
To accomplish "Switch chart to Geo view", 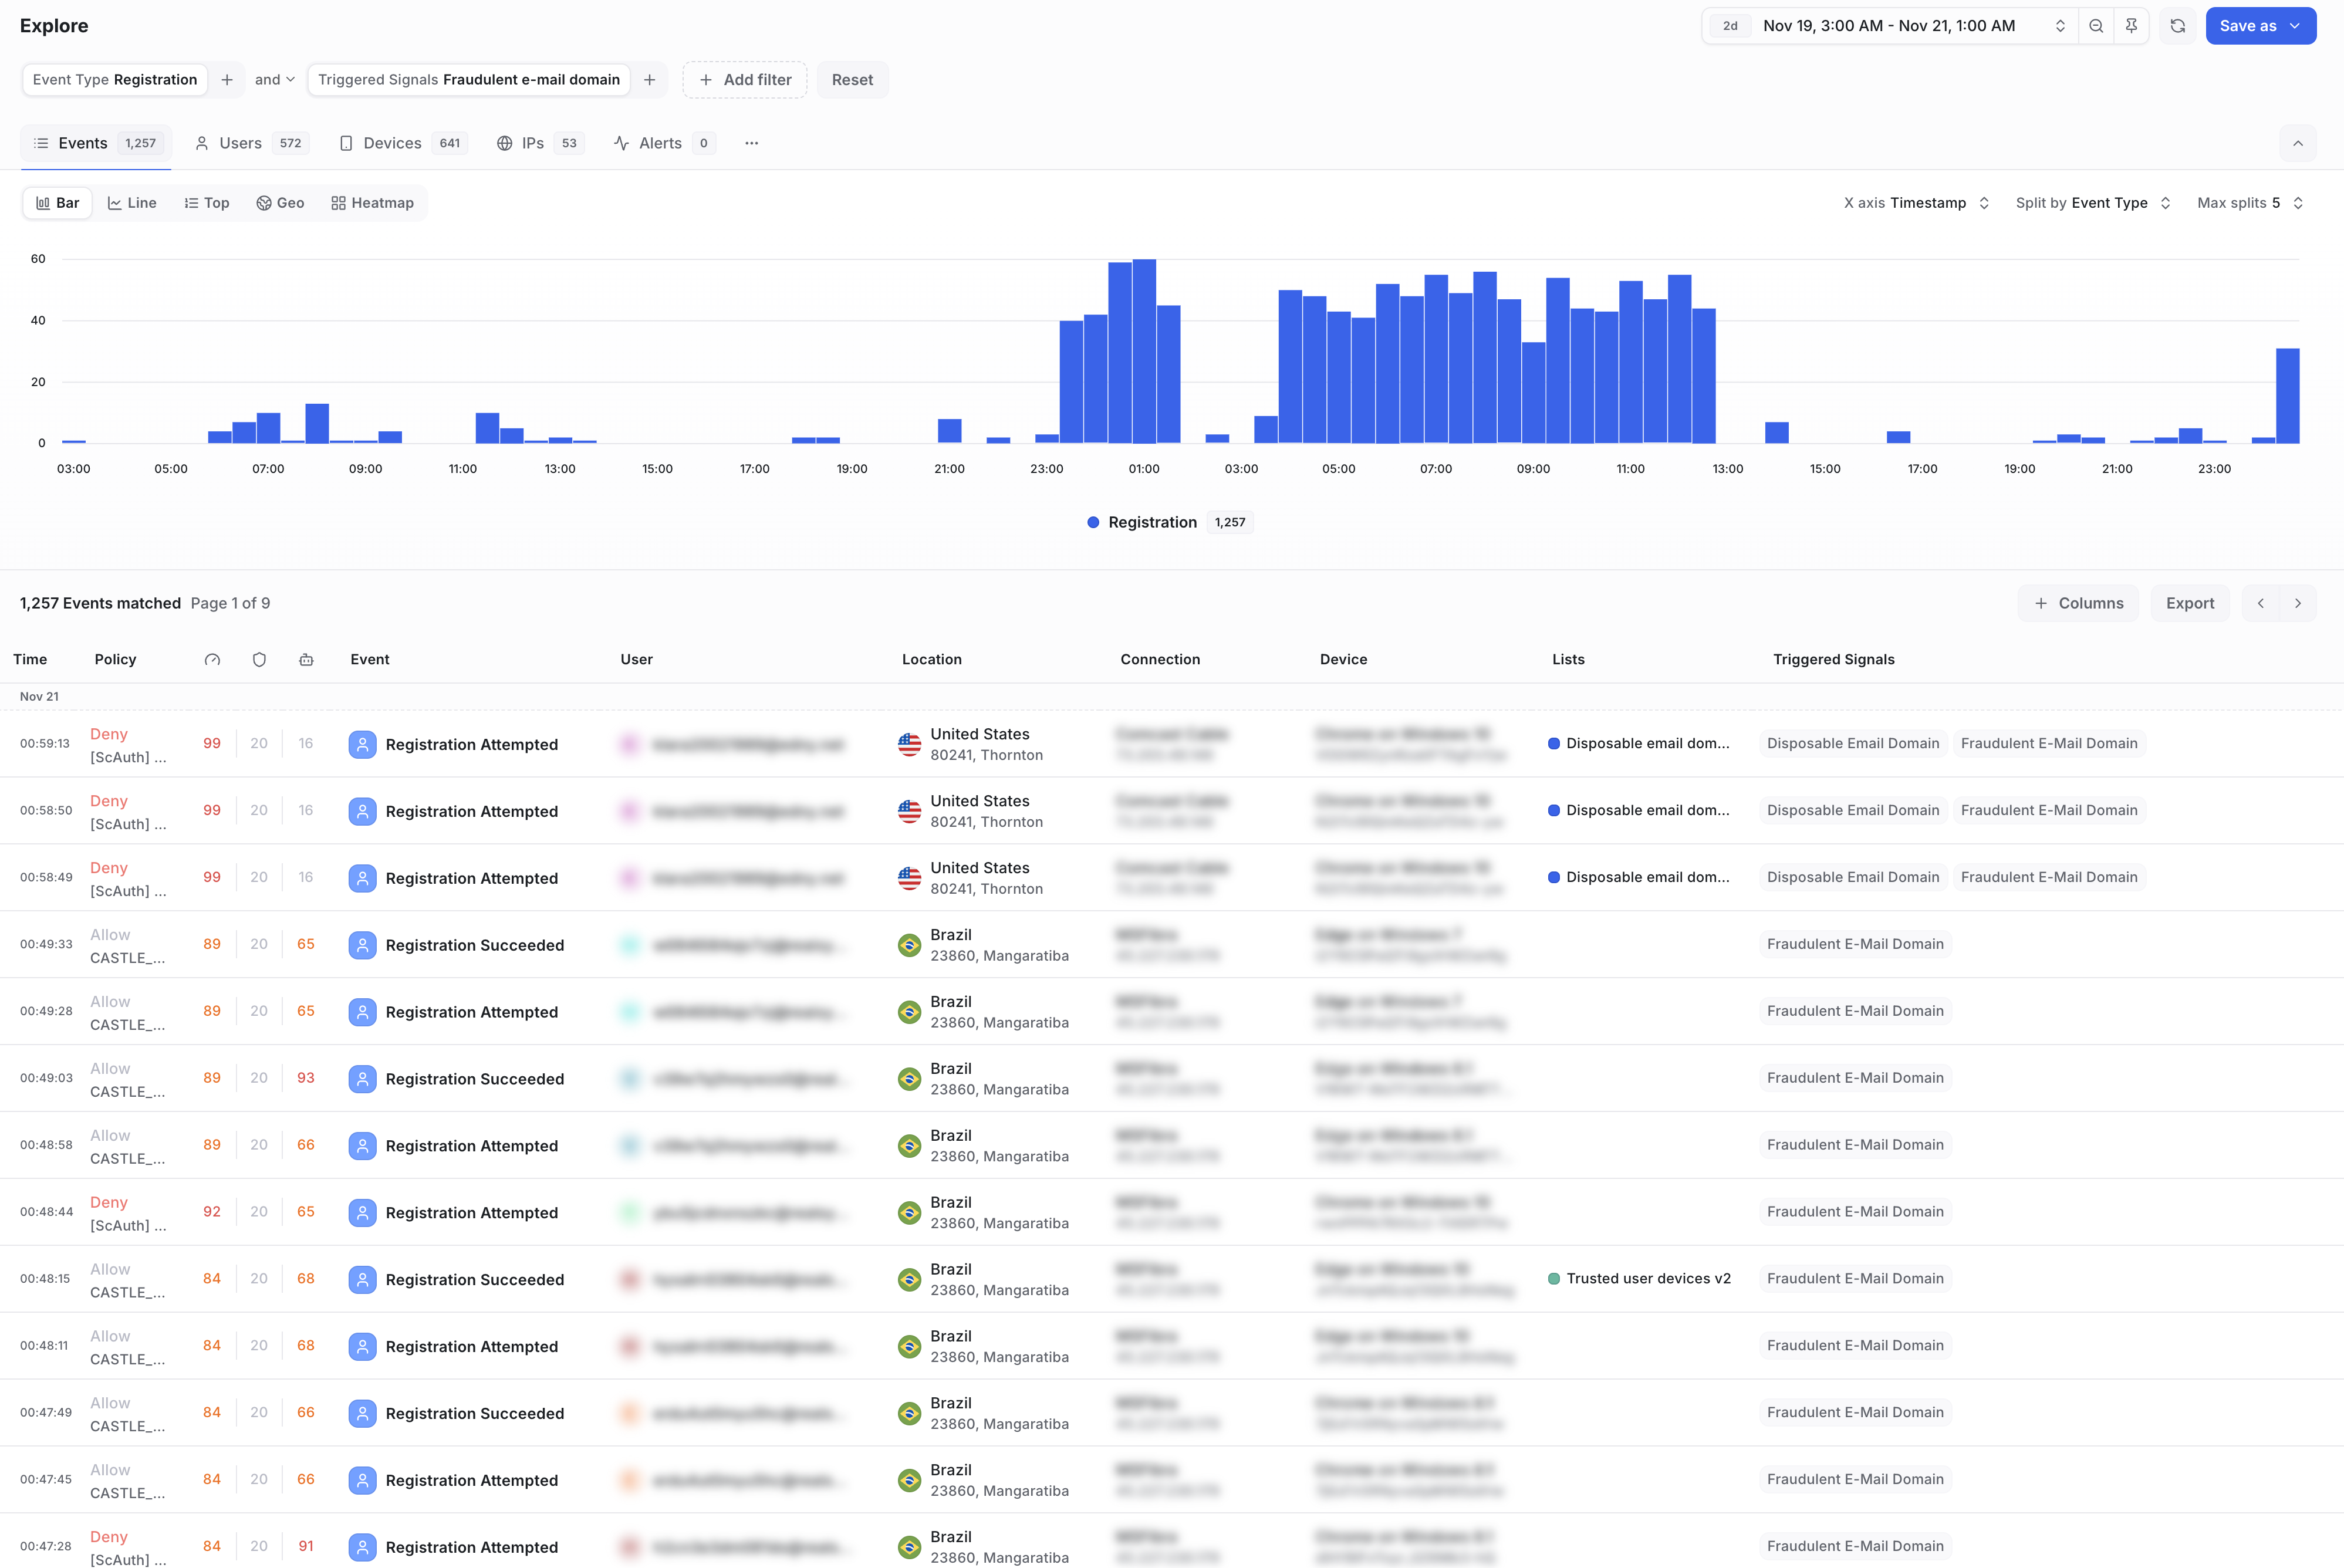I will [280, 203].
